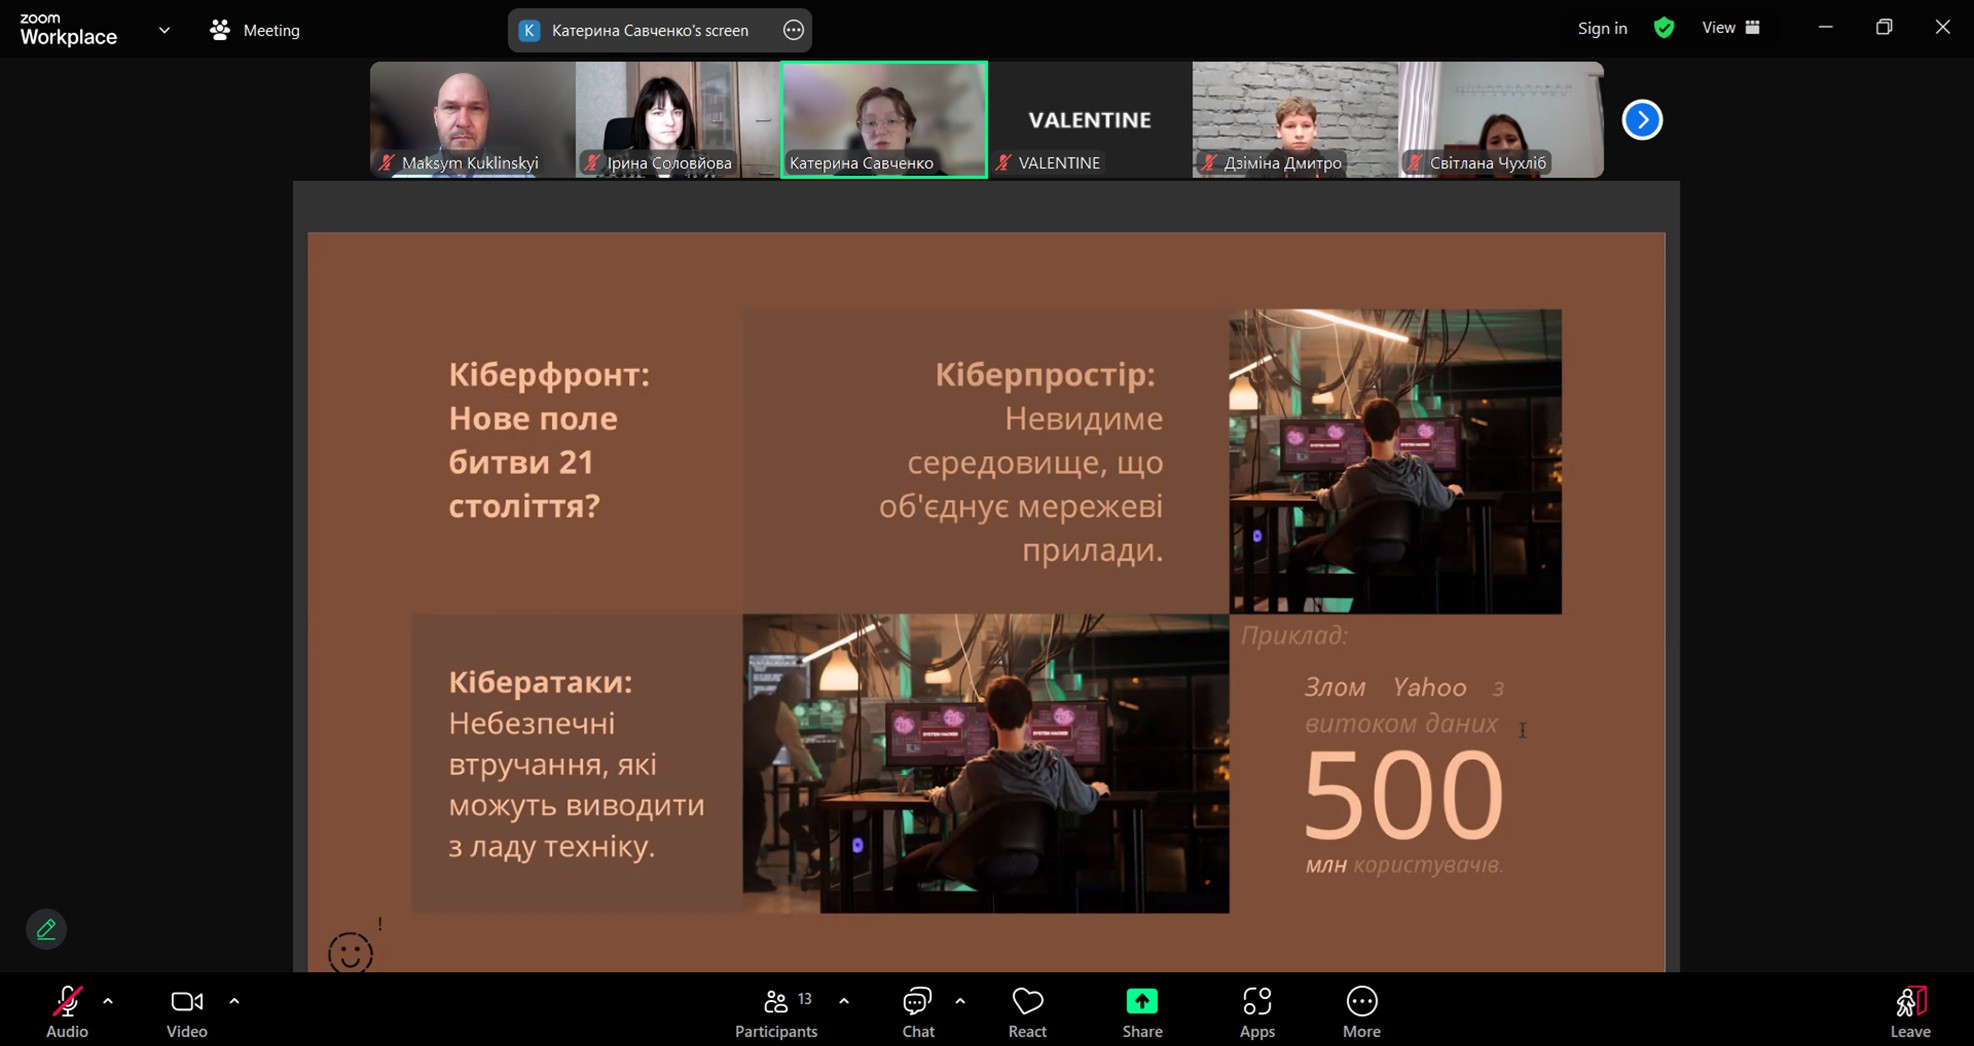Minimize the Zoom window
The width and height of the screenshot is (1974, 1046).
point(1825,28)
